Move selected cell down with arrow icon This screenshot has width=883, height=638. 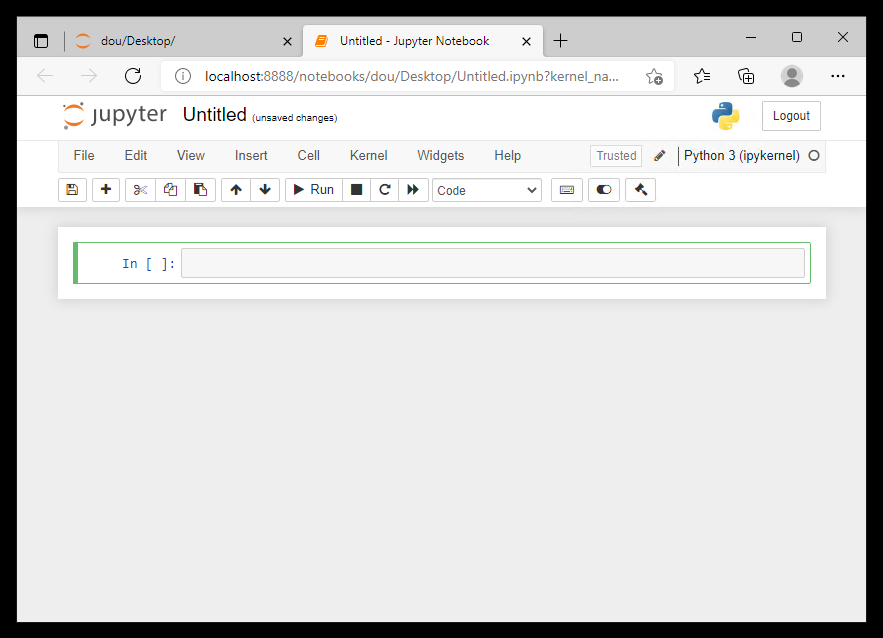pyautogui.click(x=264, y=190)
